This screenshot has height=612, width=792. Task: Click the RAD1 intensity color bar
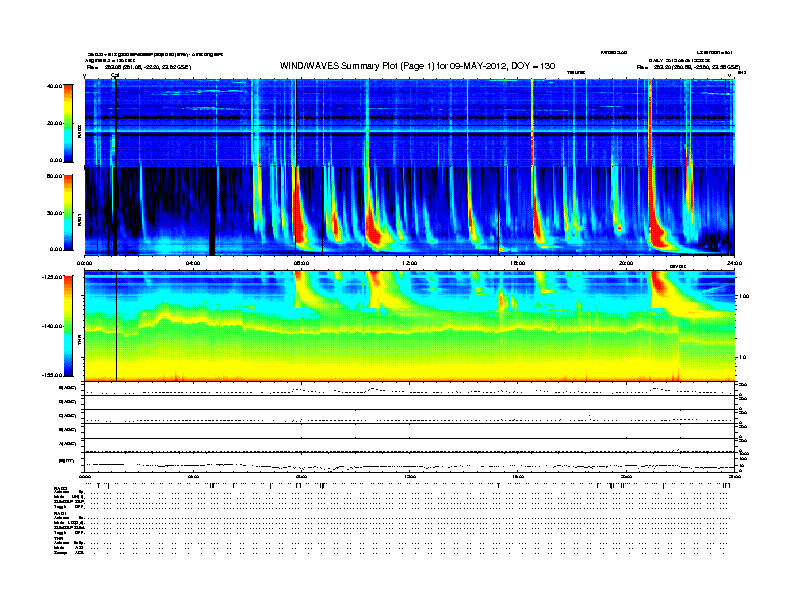[x=68, y=213]
